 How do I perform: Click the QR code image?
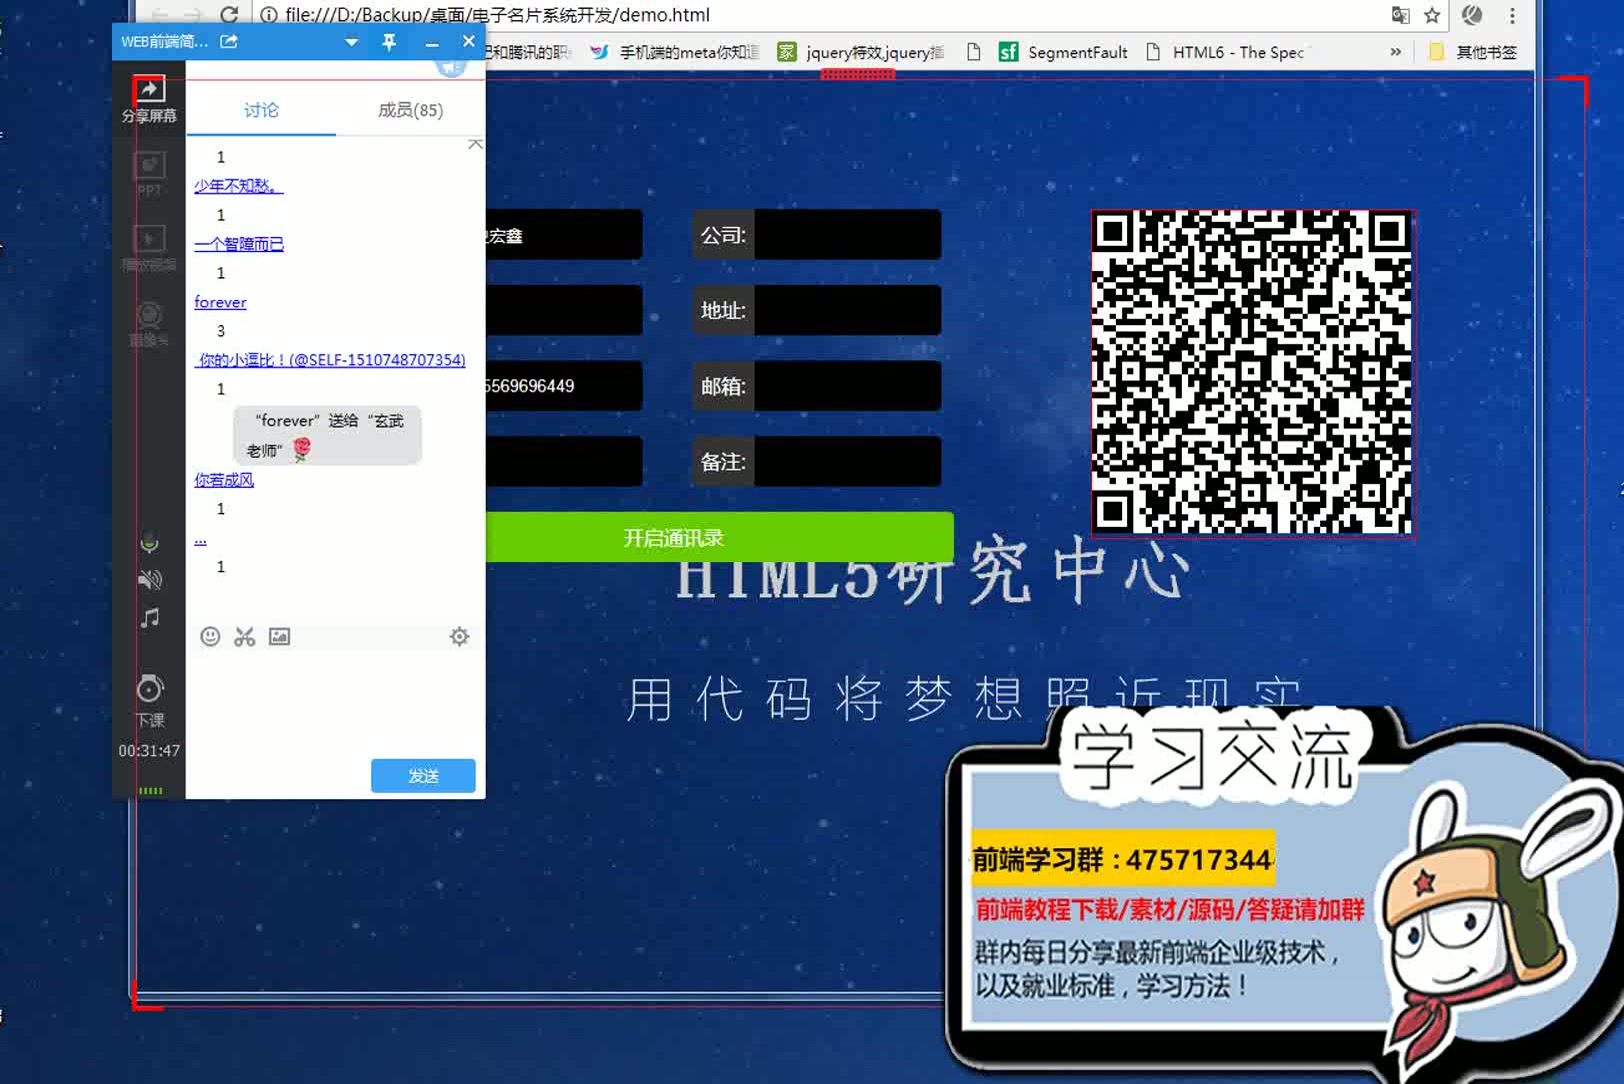tap(1252, 373)
